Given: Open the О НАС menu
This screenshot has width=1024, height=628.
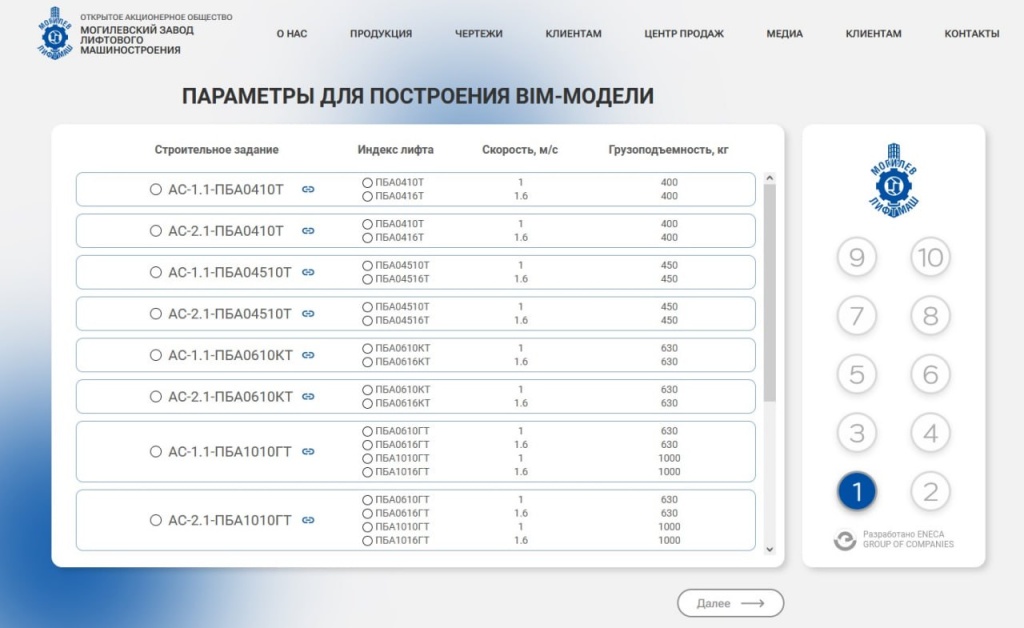Looking at the screenshot, I should (291, 33).
